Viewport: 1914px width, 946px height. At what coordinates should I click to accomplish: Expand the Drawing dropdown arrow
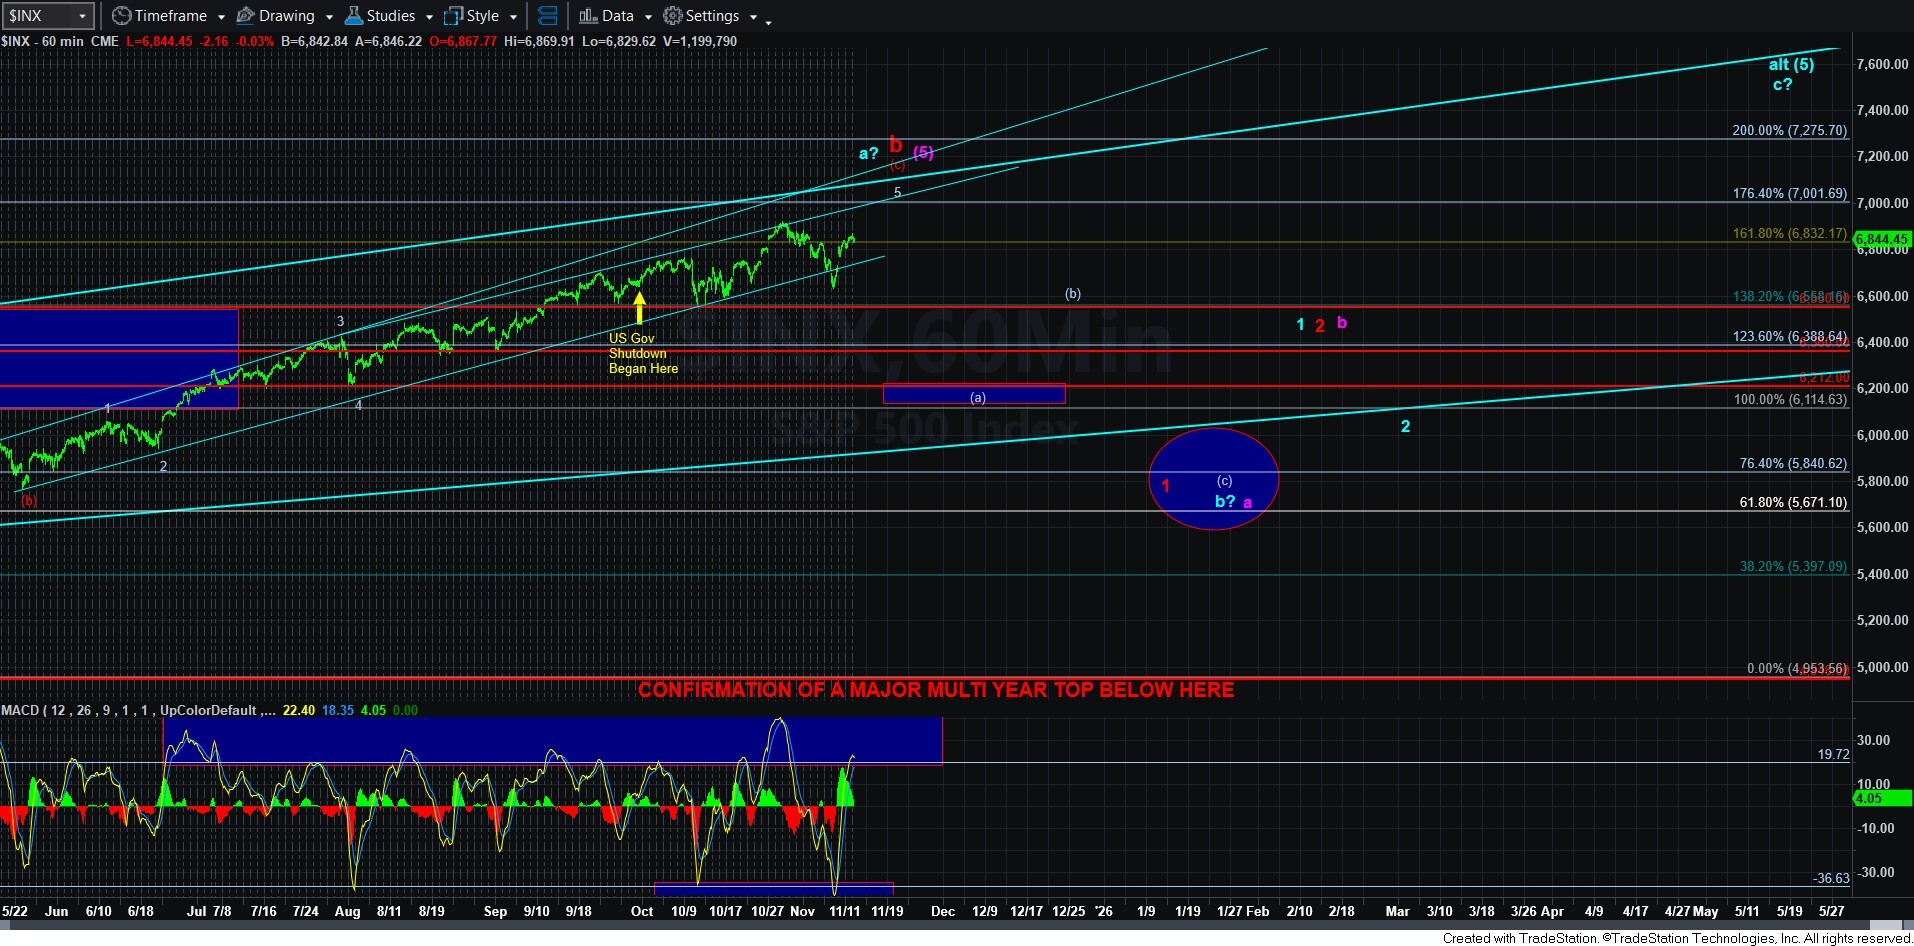pos(329,17)
